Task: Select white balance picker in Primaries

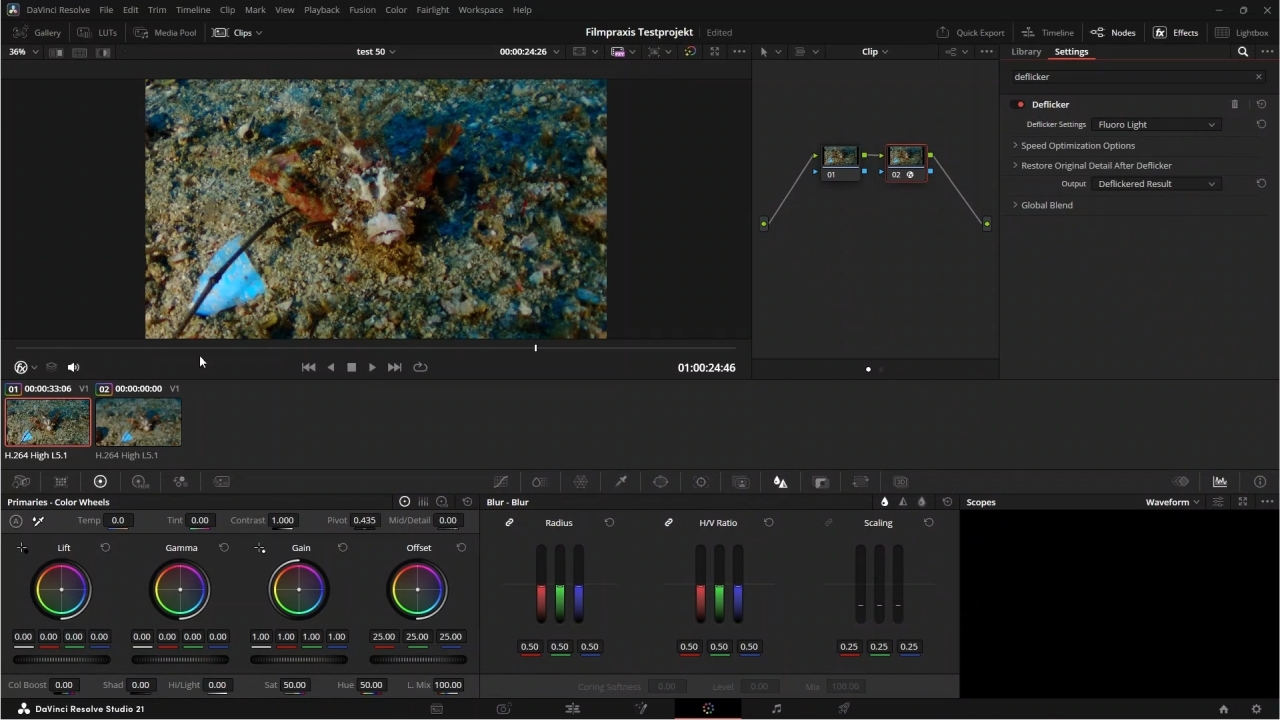Action: (x=38, y=521)
